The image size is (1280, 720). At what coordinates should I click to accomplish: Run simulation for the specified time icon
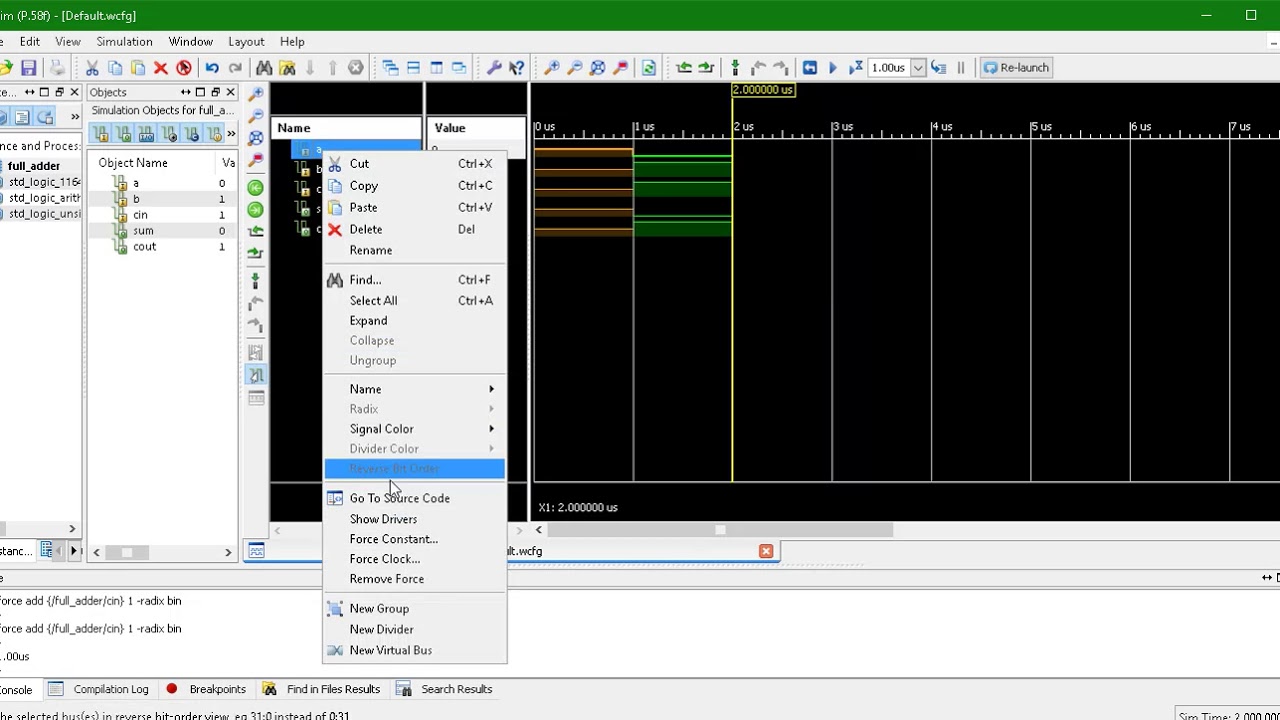(x=856, y=68)
